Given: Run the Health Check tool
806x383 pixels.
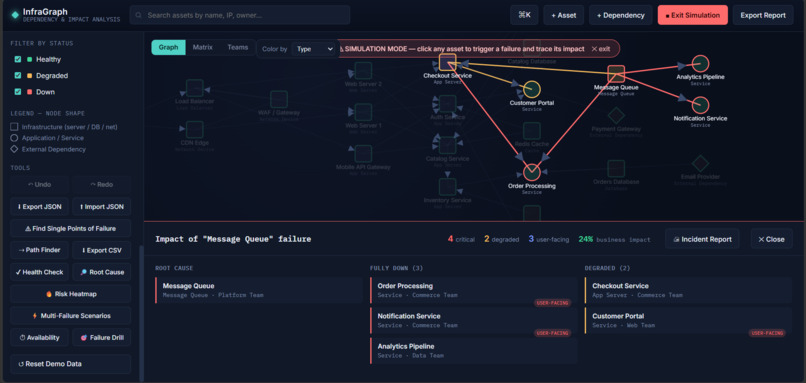Looking at the screenshot, I should click(39, 272).
